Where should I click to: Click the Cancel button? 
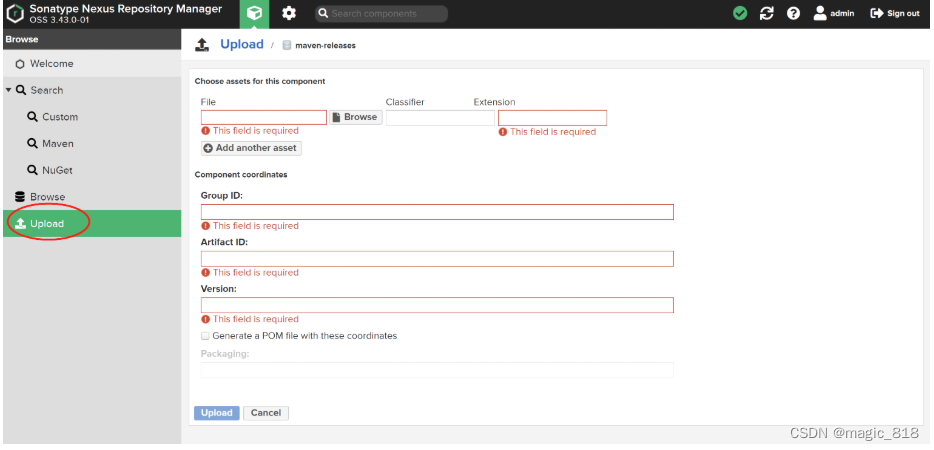[266, 413]
